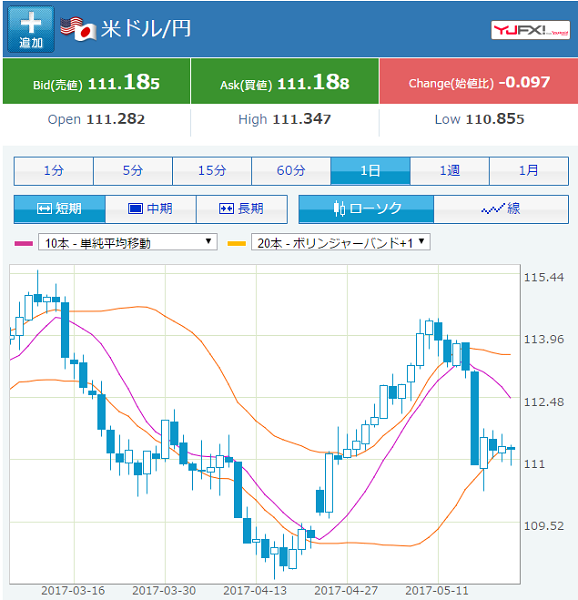Choose 線 line chart style
The width and height of the screenshot is (578, 600).
(501, 209)
